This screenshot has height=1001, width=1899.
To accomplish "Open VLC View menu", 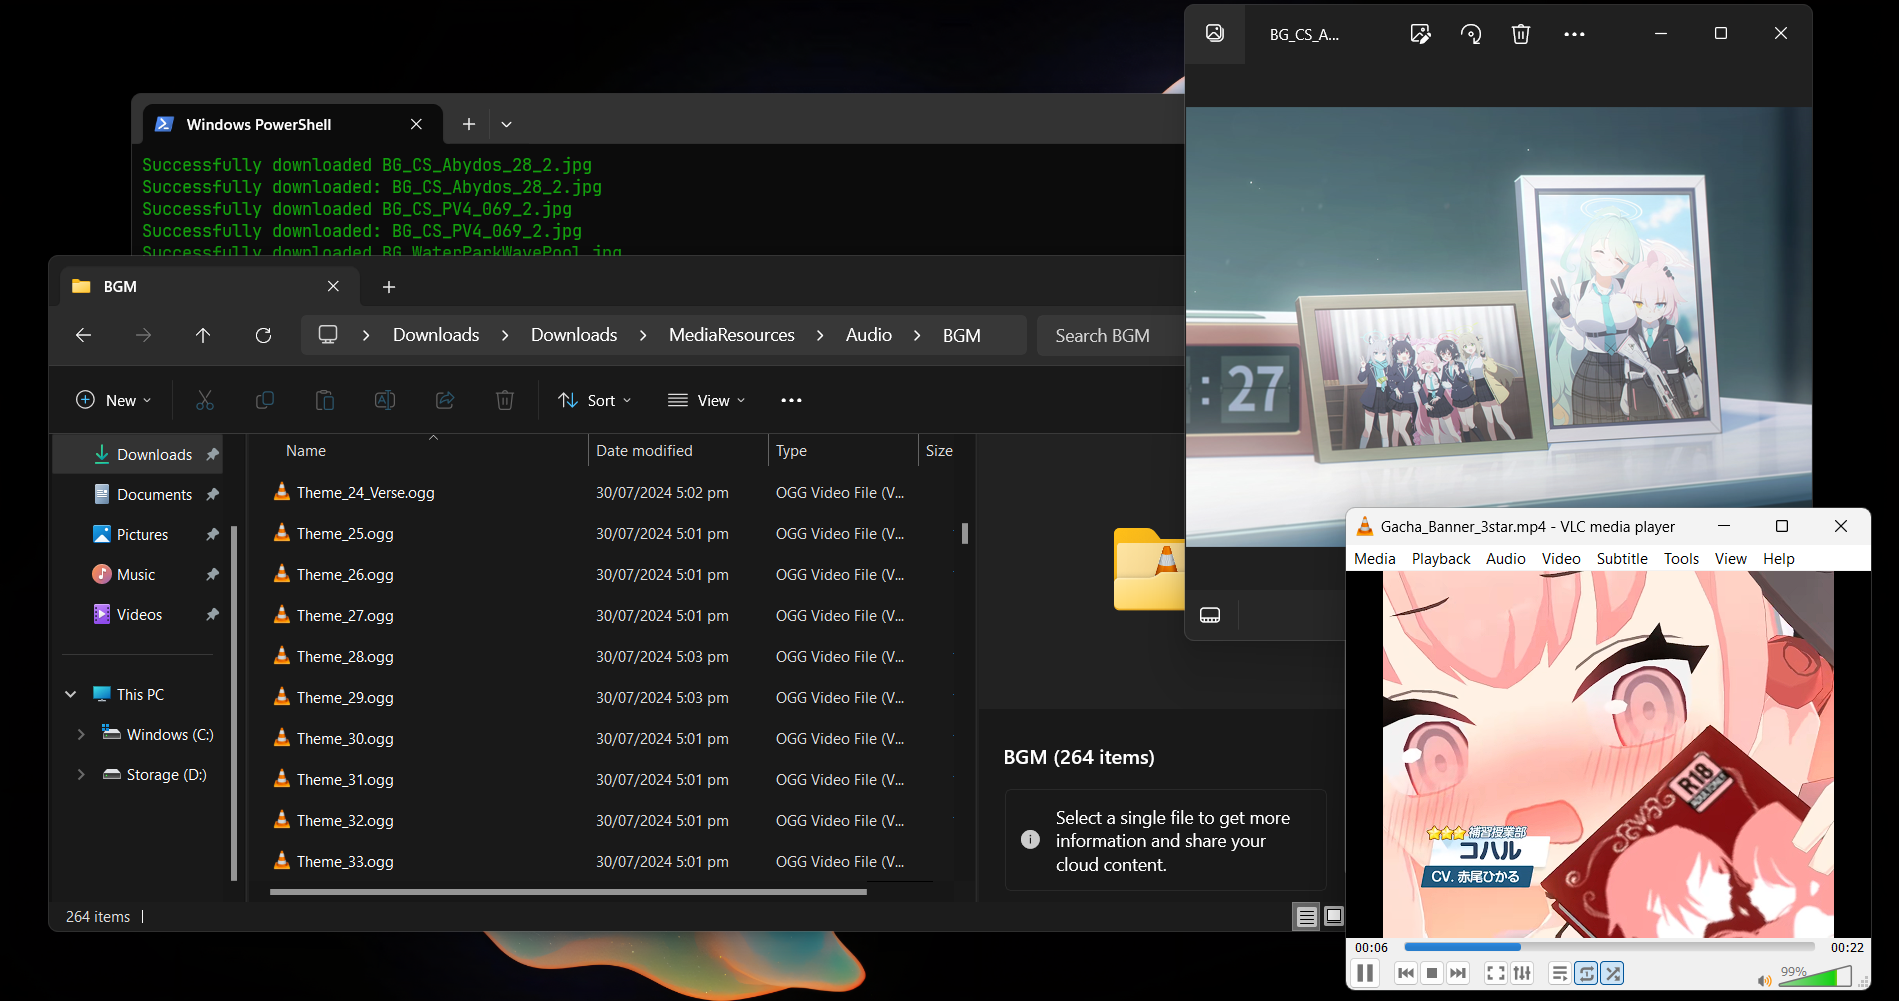I will (1731, 559).
